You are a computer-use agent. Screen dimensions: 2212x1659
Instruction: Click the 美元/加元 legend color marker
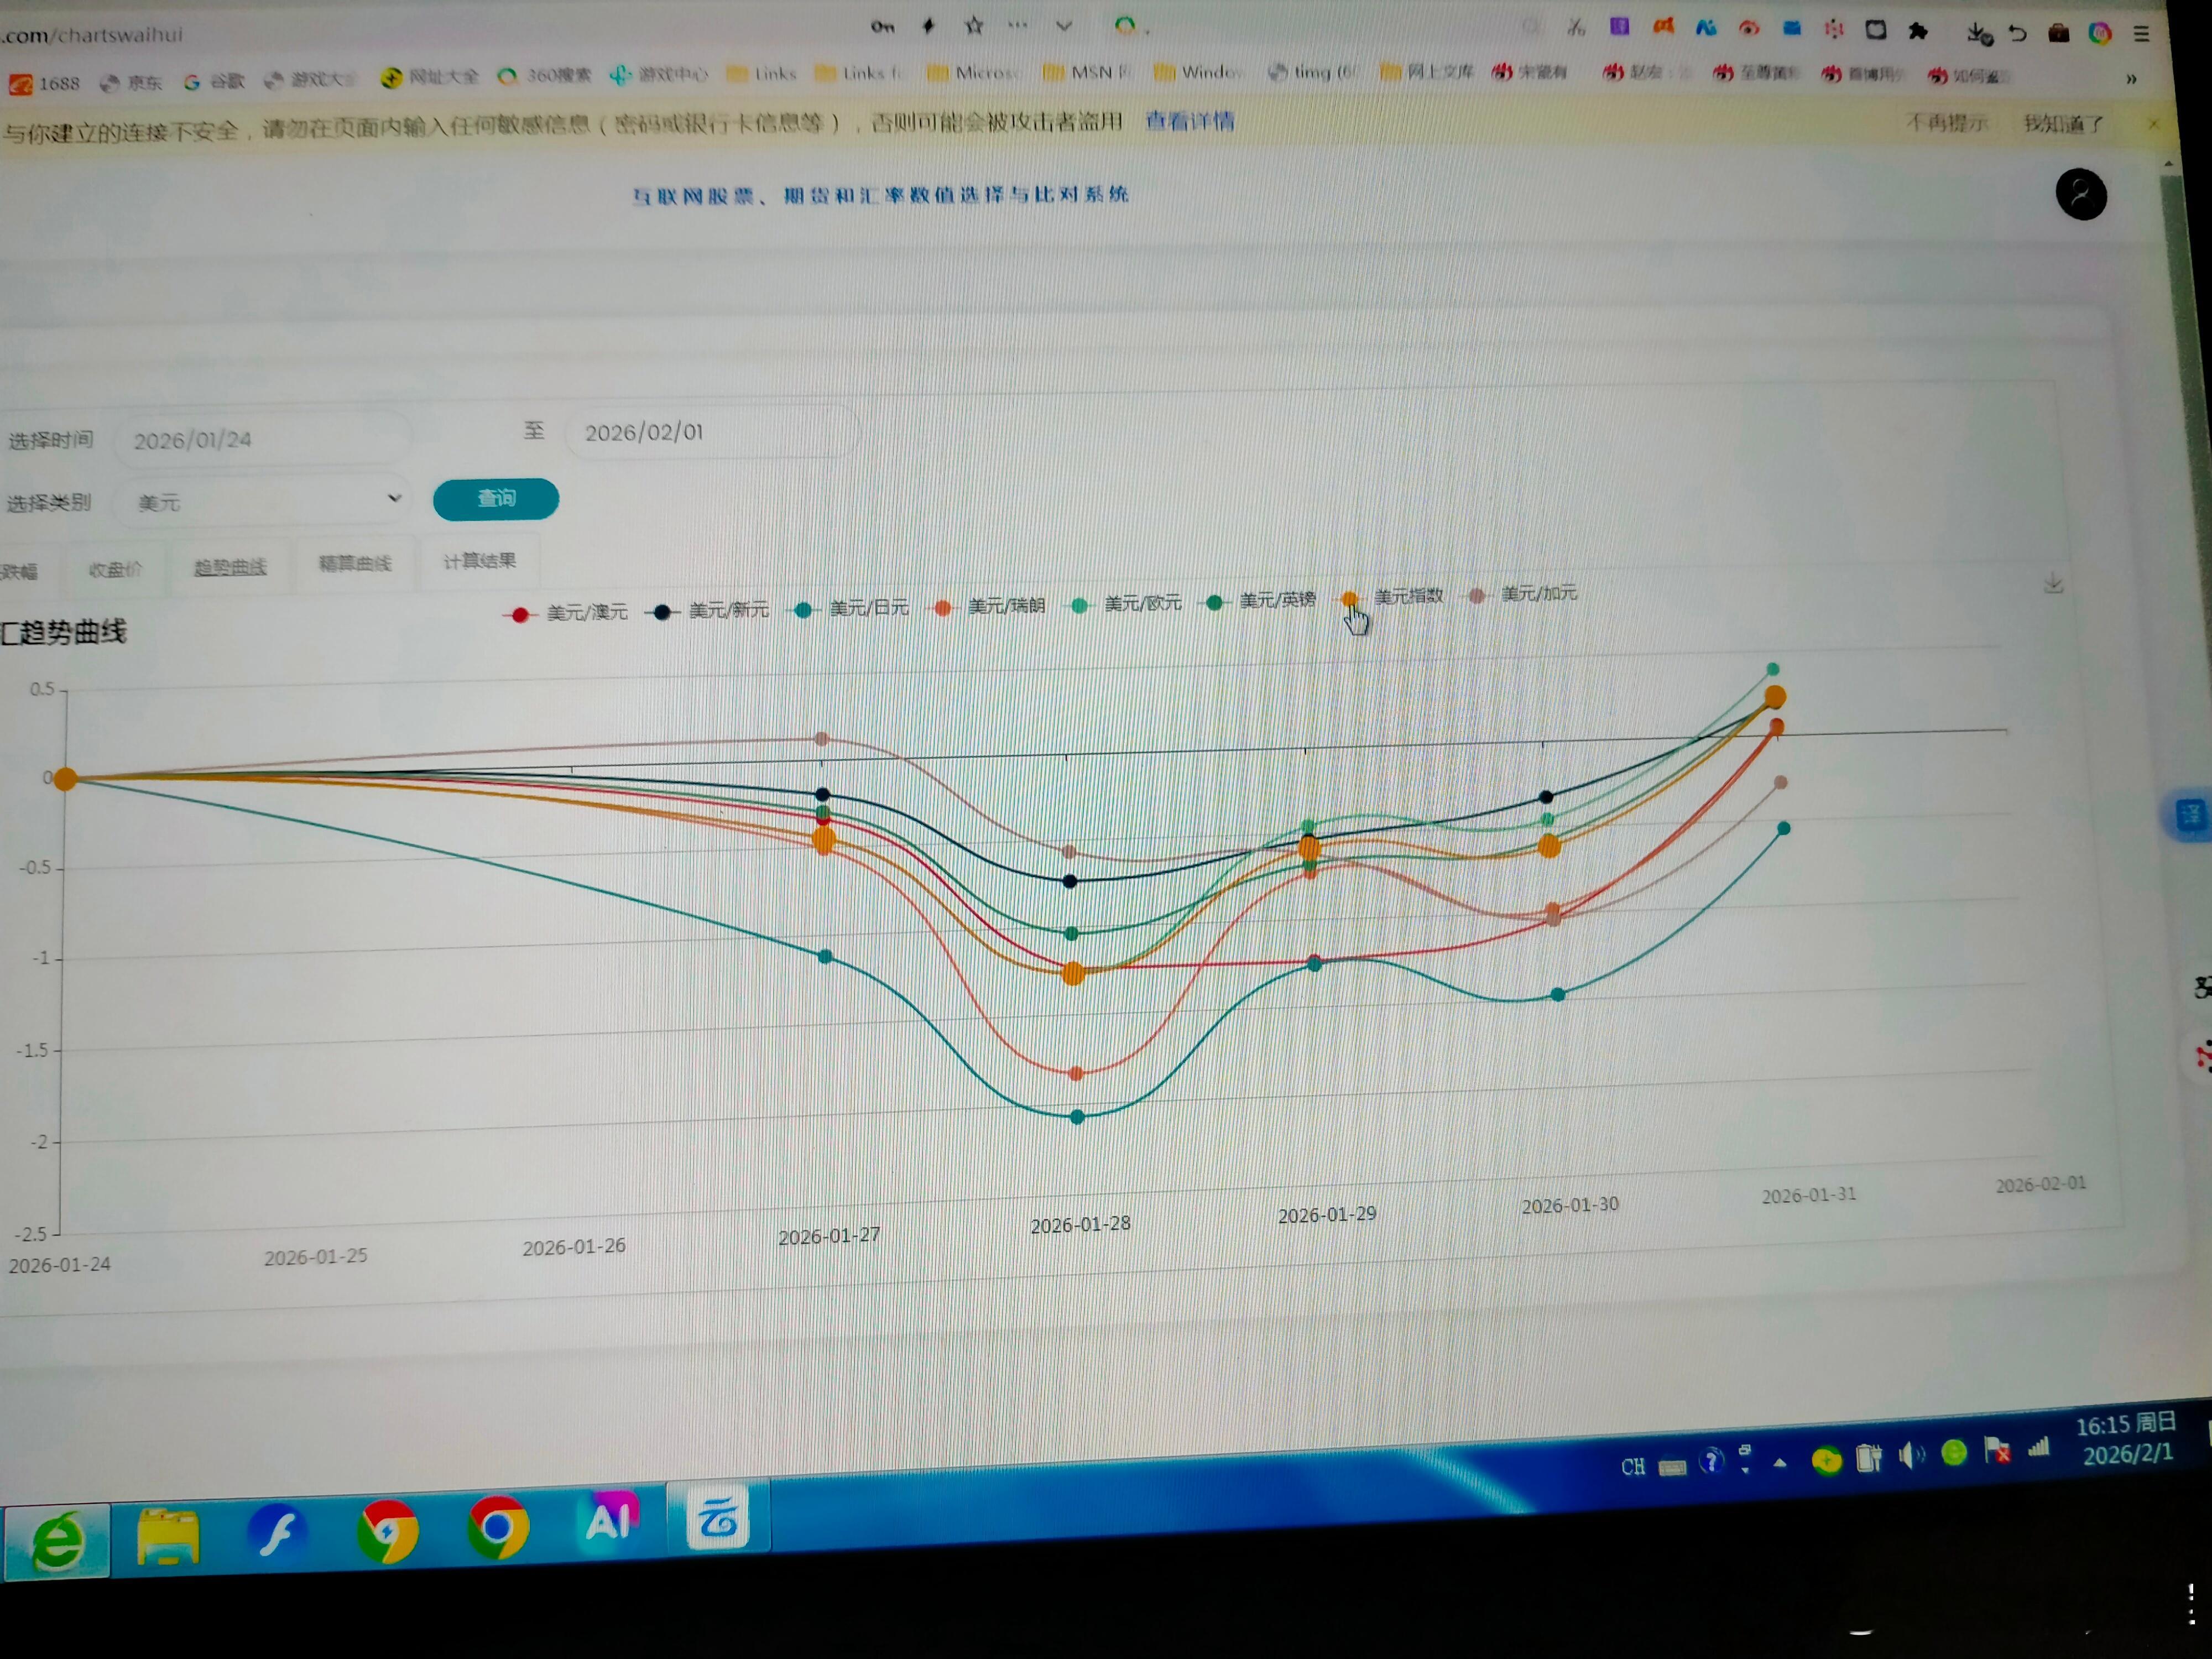click(1476, 596)
